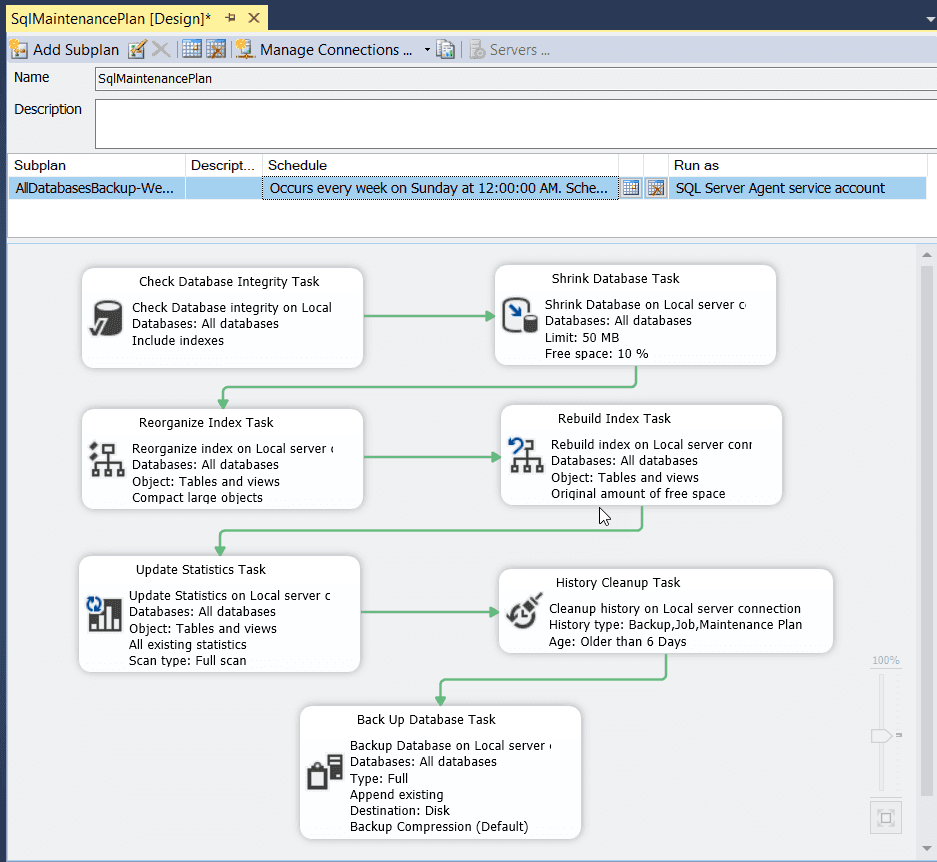
Task: Open Manage Connections in the toolbar
Action: pyautogui.click(x=325, y=50)
